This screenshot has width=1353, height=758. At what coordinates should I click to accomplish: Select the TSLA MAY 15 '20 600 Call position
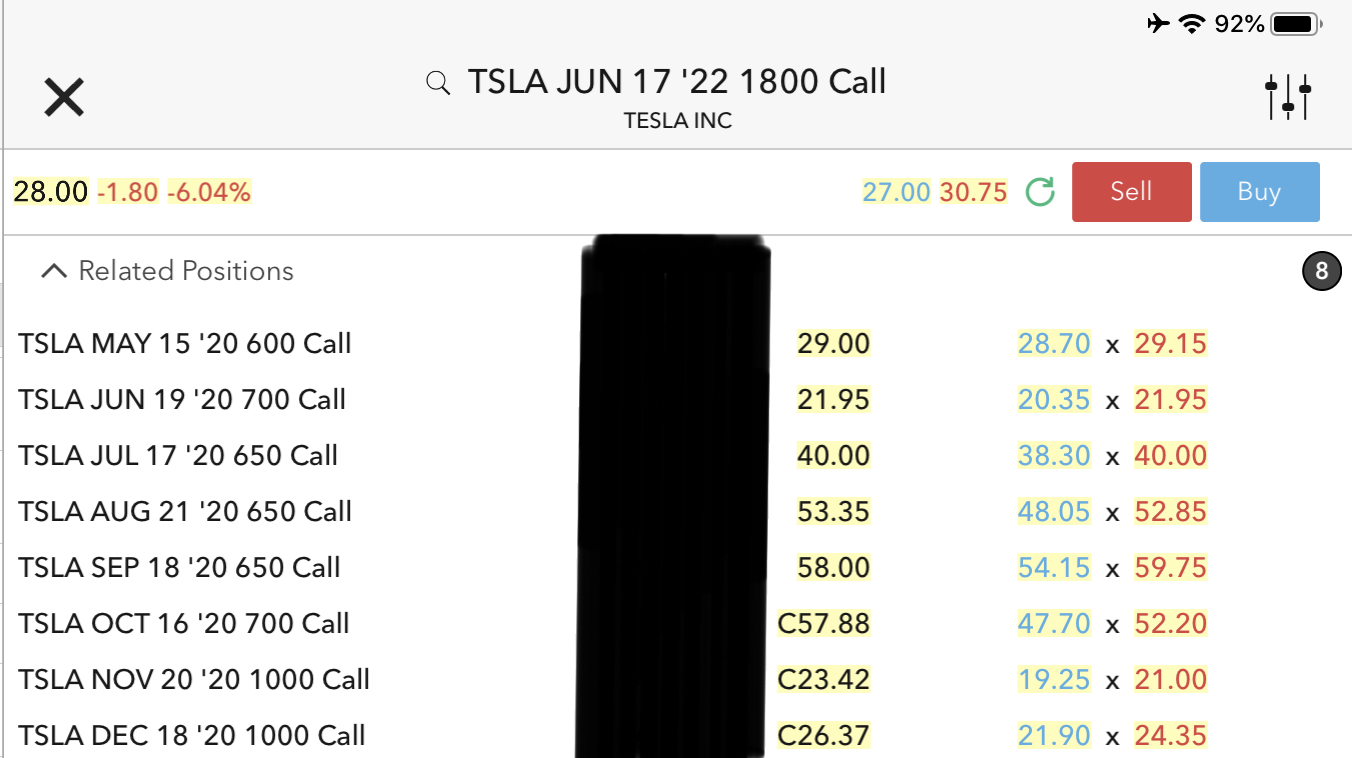point(185,344)
